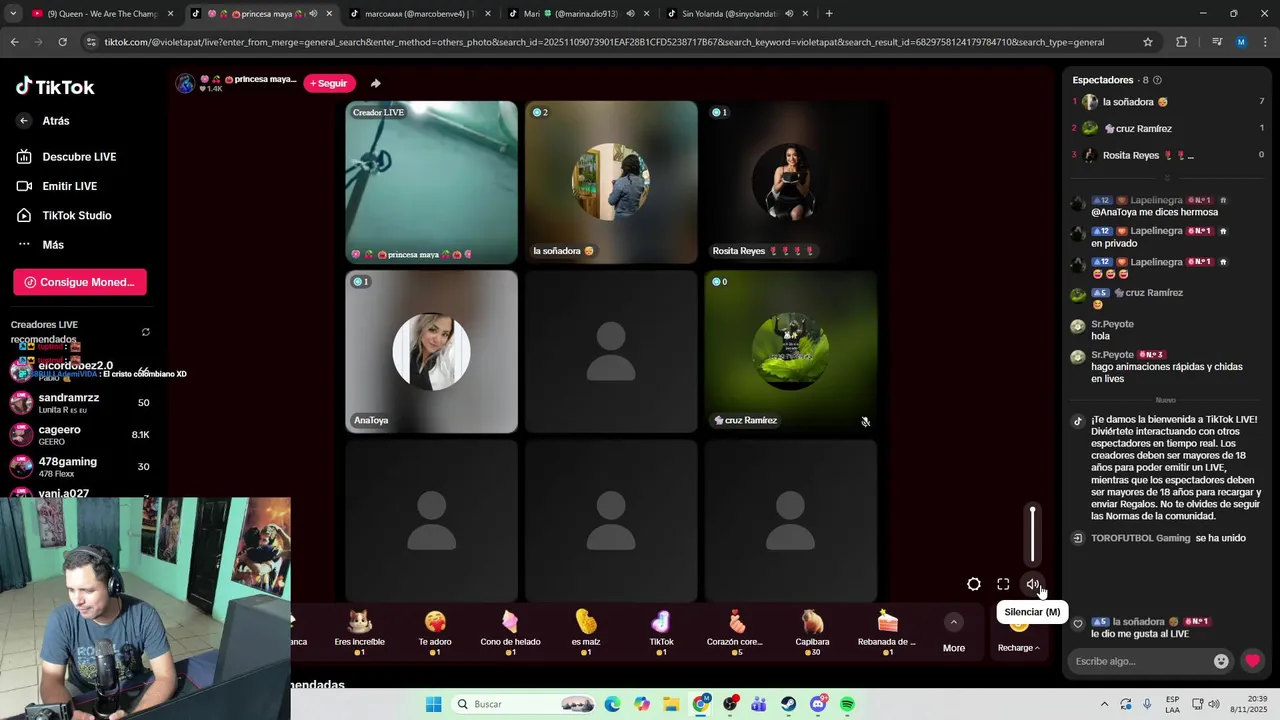
Task: Reload the page
Action: coord(62,42)
